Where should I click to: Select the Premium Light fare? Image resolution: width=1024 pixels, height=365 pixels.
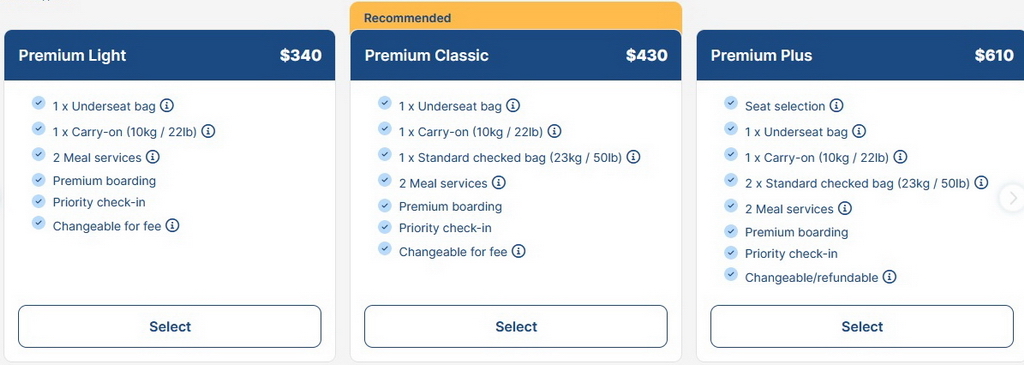(170, 326)
